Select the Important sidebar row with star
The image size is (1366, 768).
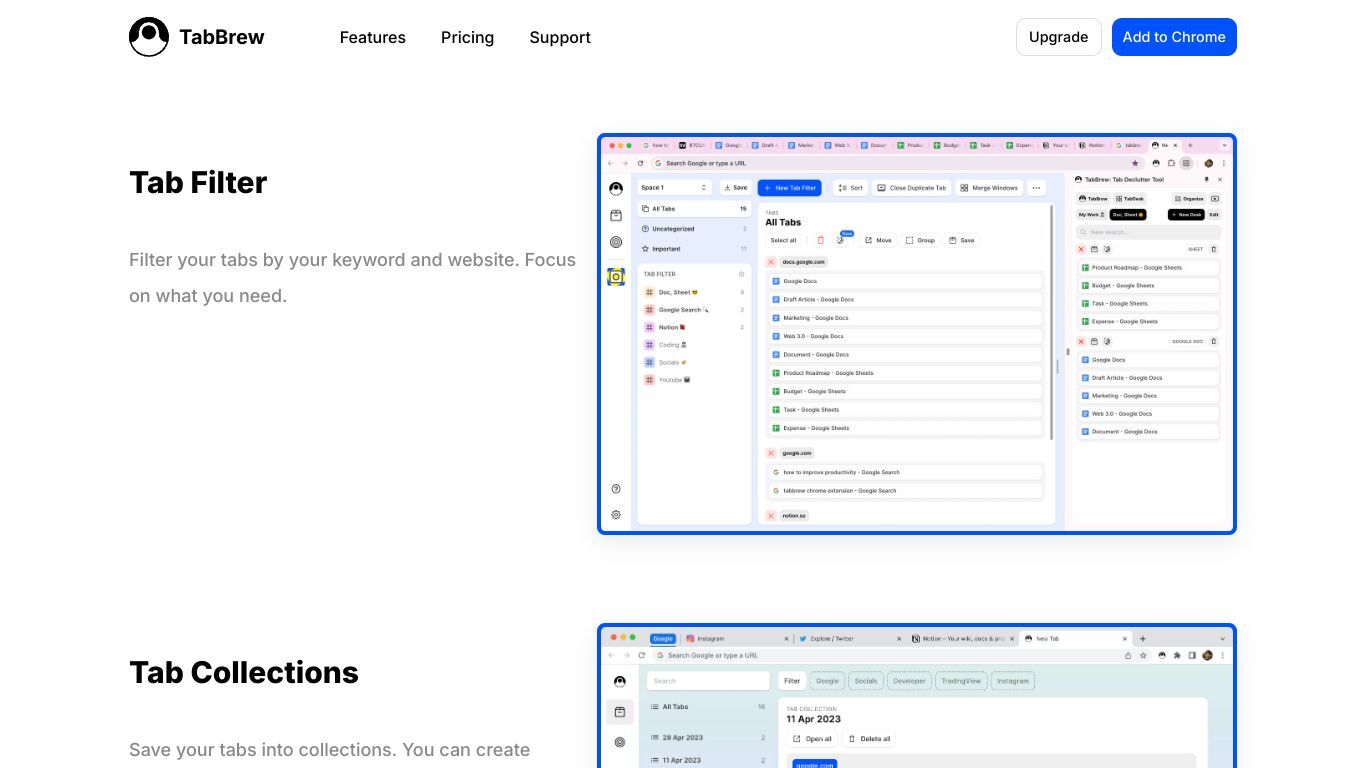point(694,248)
